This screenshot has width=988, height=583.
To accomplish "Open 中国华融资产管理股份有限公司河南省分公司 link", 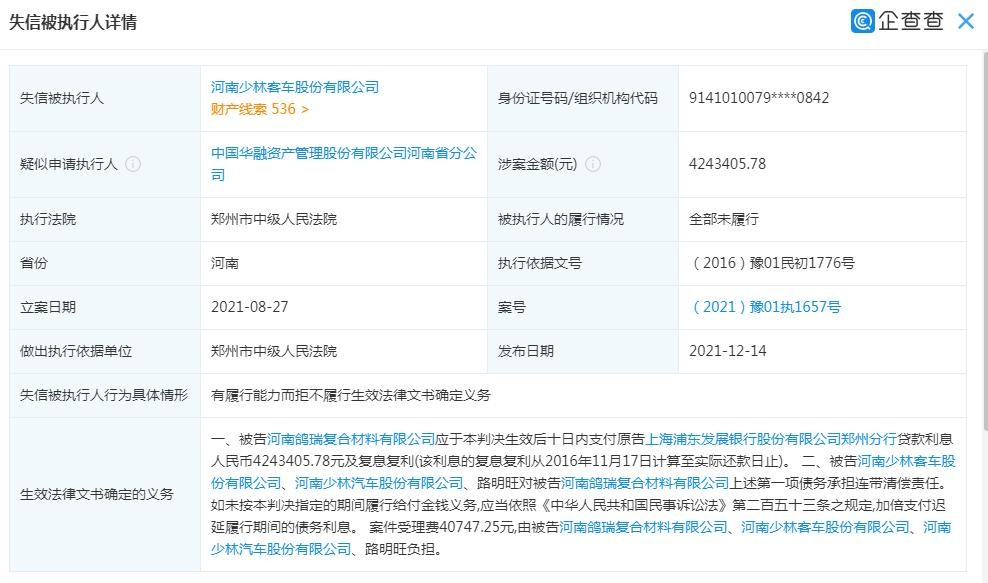I will coord(343,153).
